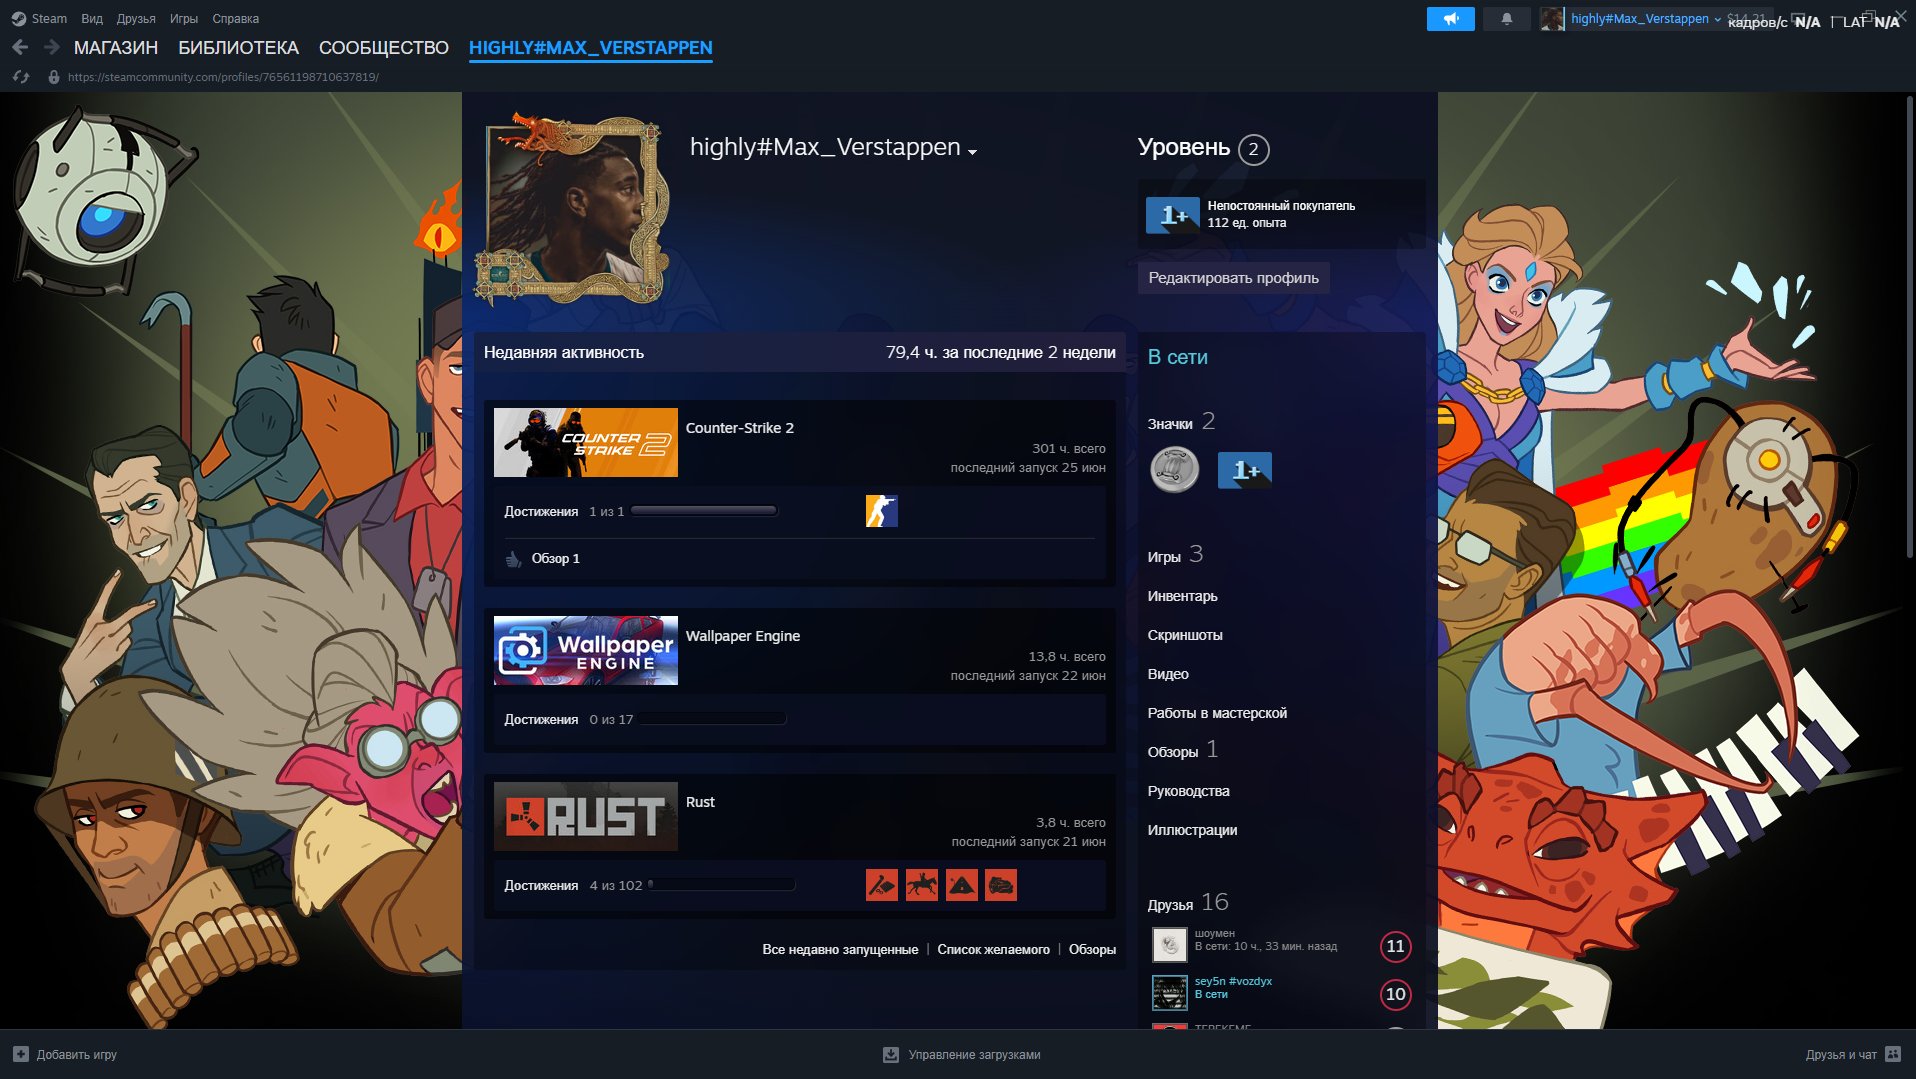Image resolution: width=1916 pixels, height=1079 pixels.
Task: Click the Rust achievements progress bar
Action: [x=721, y=885]
